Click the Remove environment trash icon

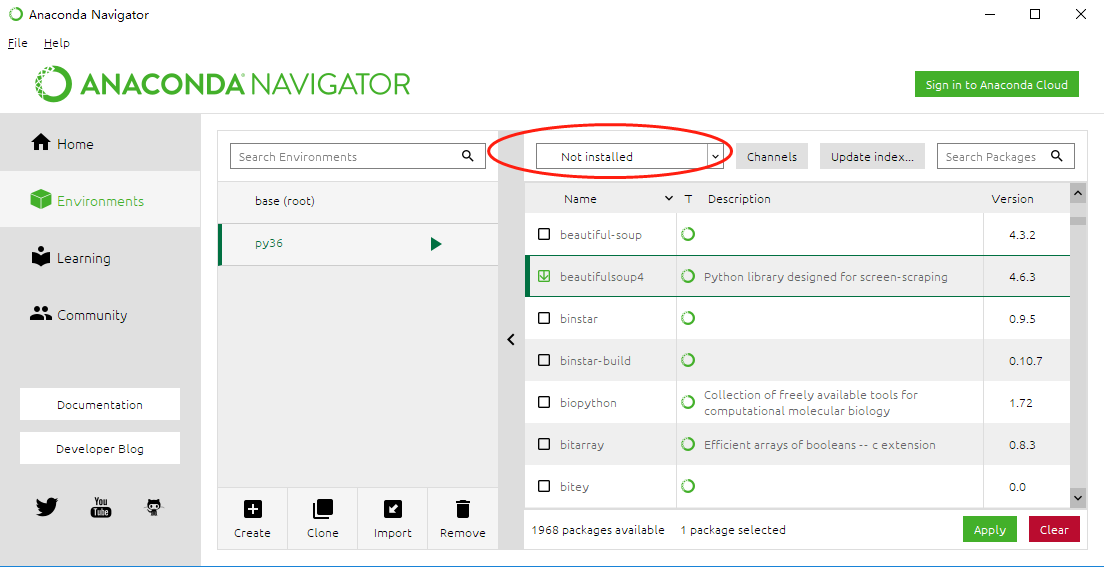463,509
